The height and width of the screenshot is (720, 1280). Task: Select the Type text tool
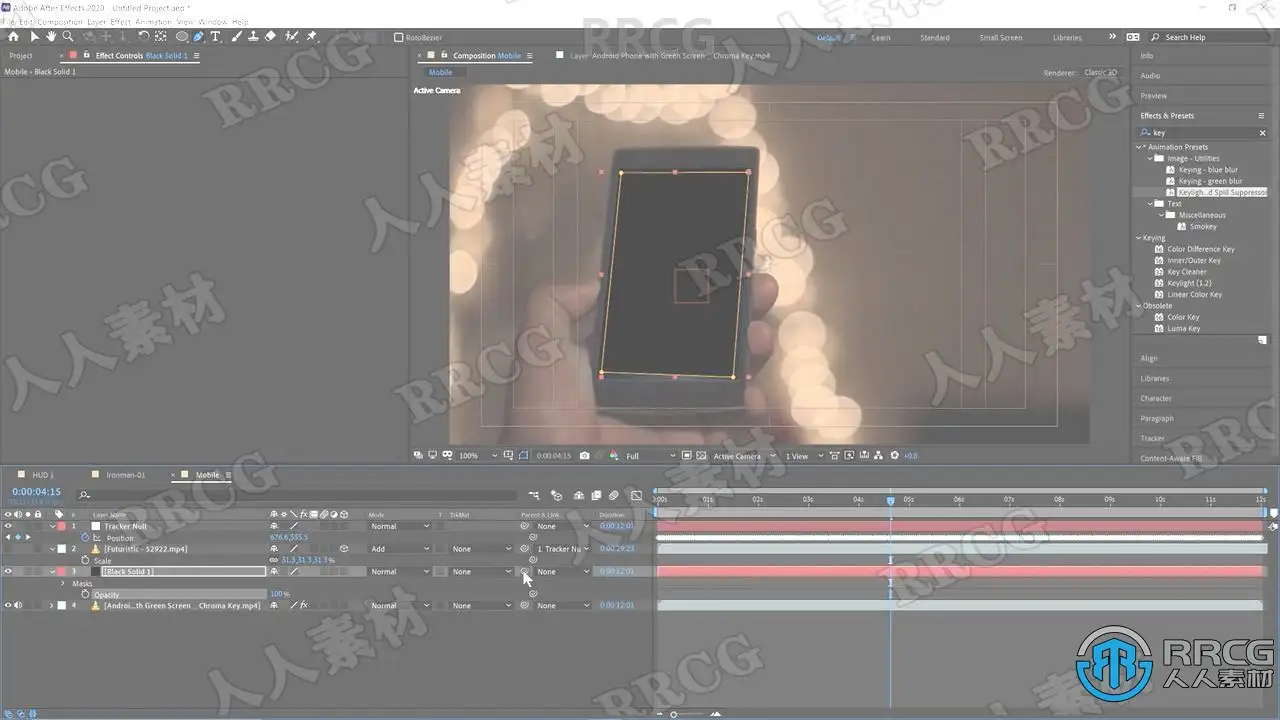(x=215, y=37)
